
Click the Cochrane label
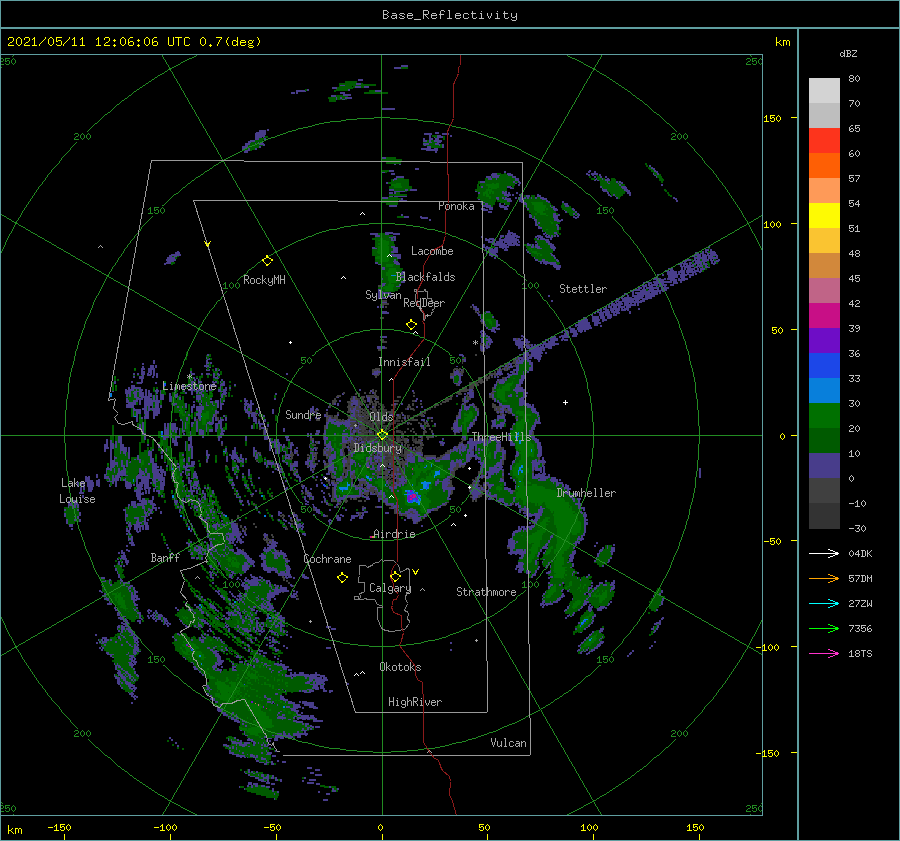point(327,559)
